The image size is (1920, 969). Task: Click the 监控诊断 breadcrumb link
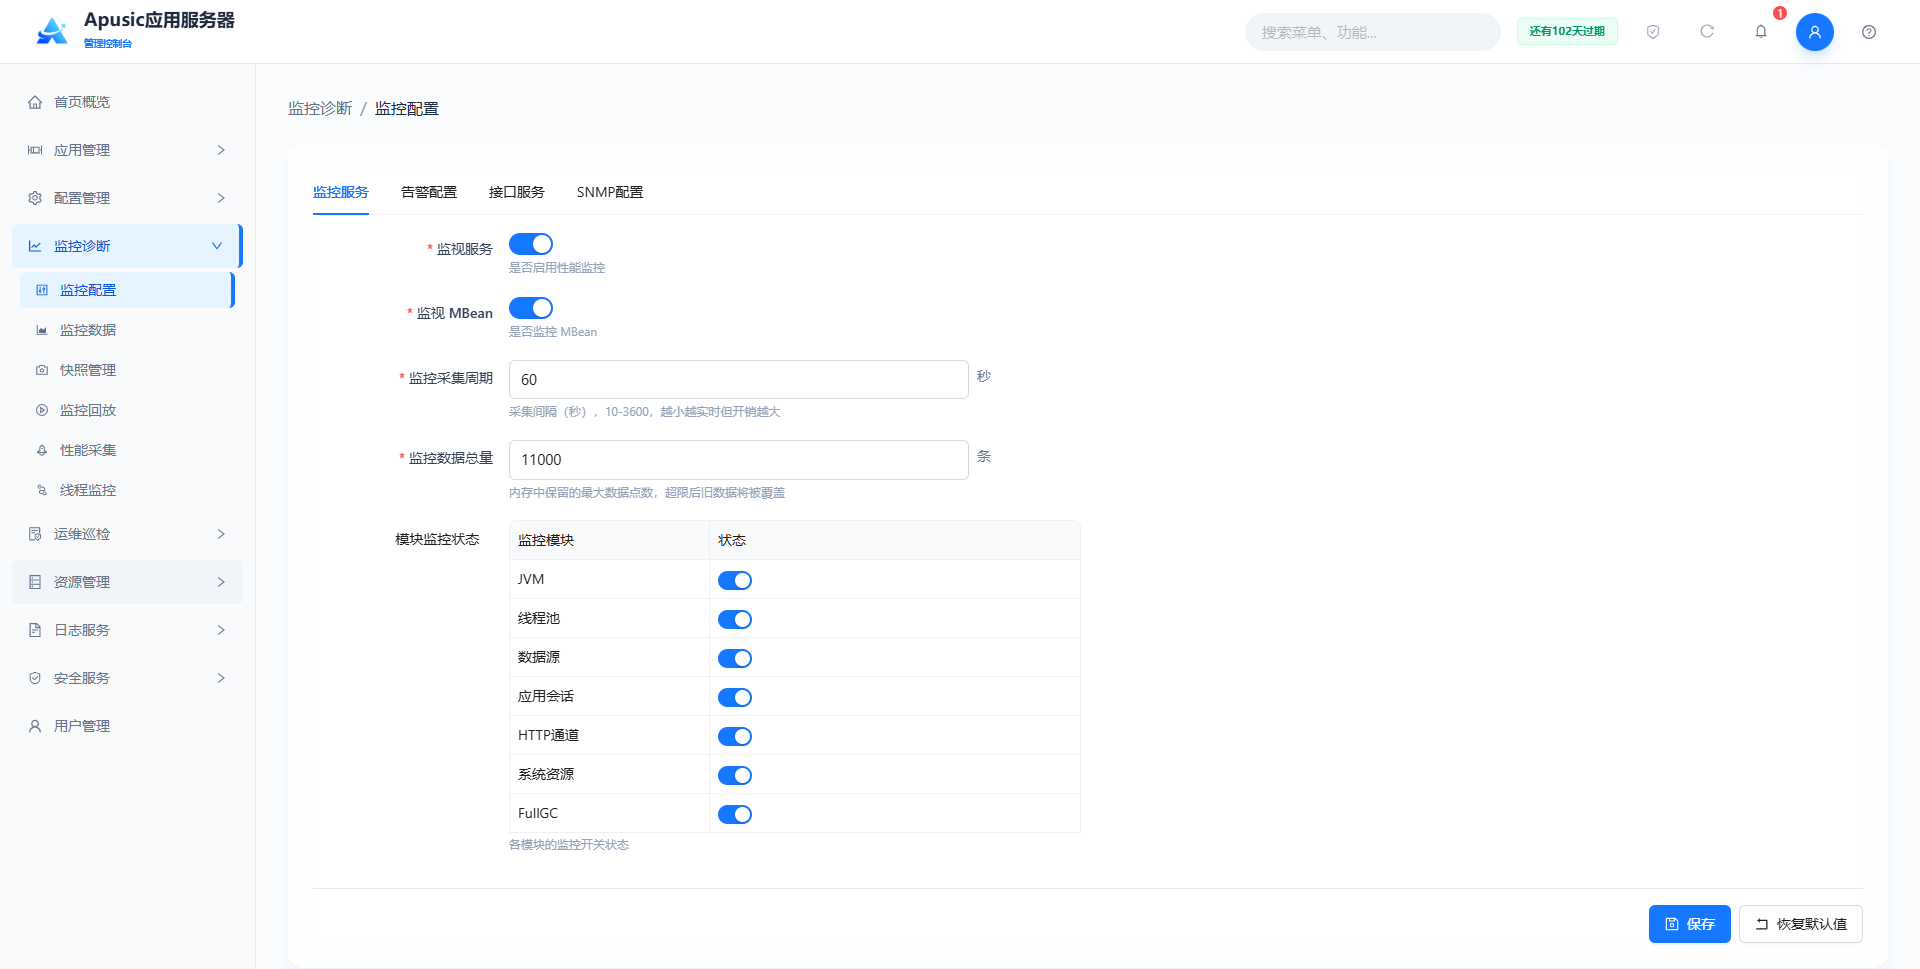click(x=320, y=108)
